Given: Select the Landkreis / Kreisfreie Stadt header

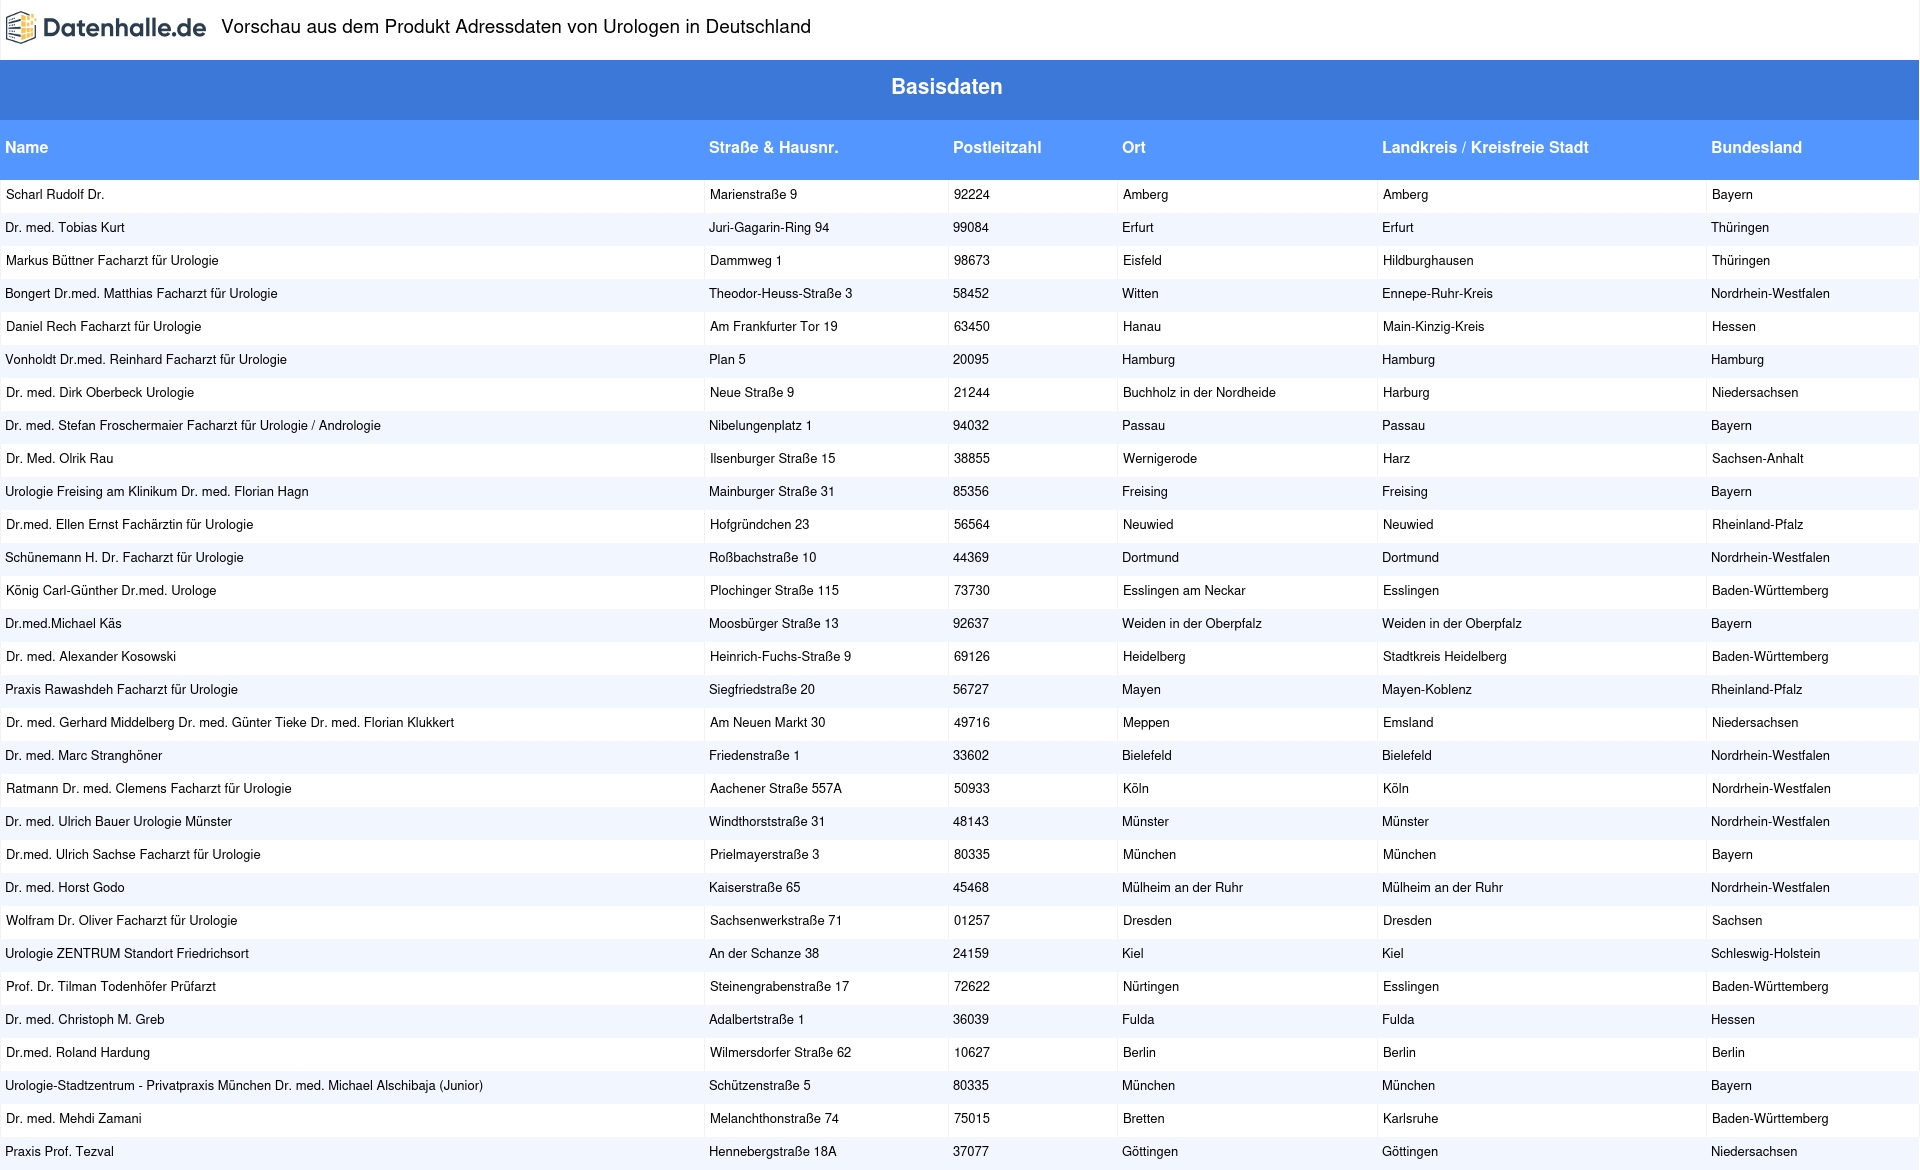Looking at the screenshot, I should coord(1485,147).
